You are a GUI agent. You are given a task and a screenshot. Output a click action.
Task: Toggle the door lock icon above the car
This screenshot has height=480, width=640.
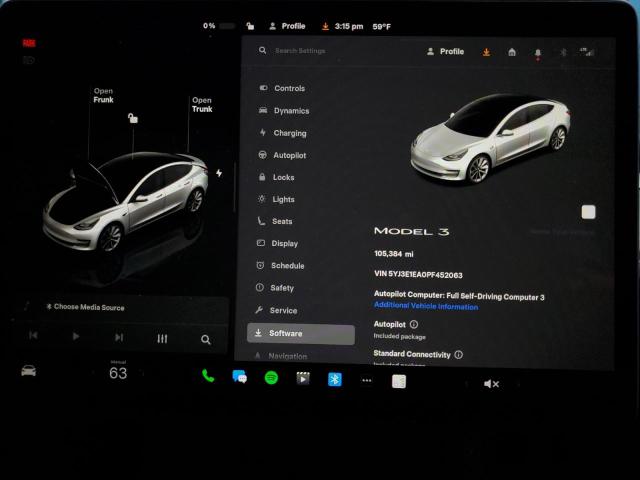[132, 118]
